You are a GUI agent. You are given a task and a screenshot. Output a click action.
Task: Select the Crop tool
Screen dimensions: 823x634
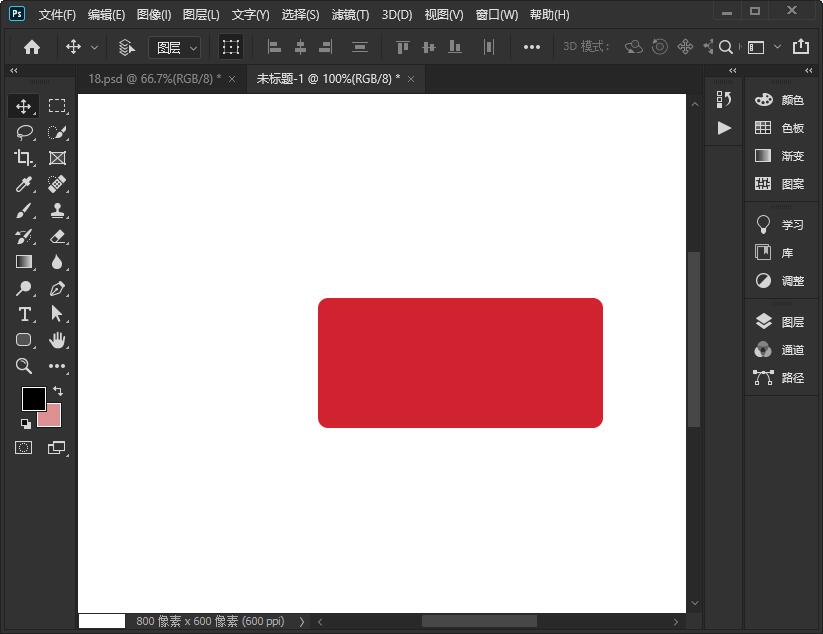(24, 158)
